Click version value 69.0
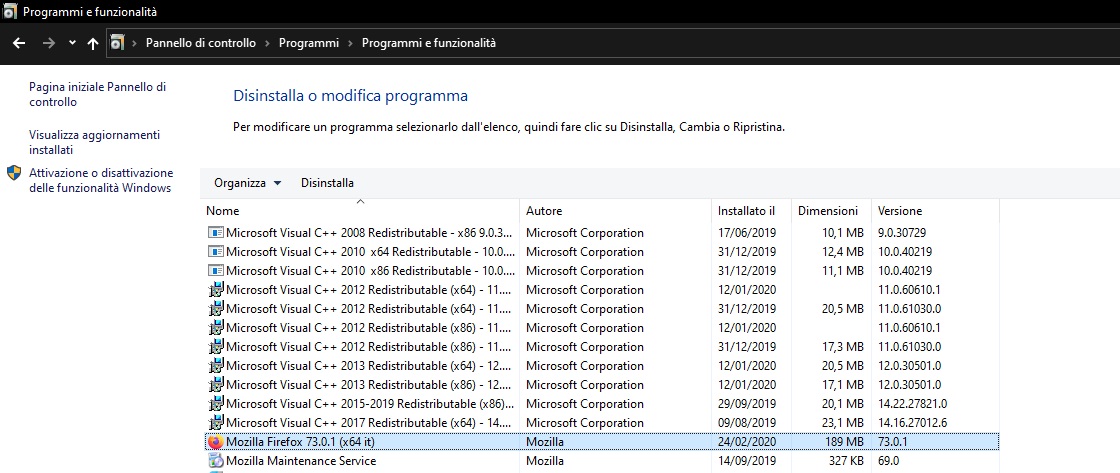This screenshot has height=473, width=1120. 889,461
